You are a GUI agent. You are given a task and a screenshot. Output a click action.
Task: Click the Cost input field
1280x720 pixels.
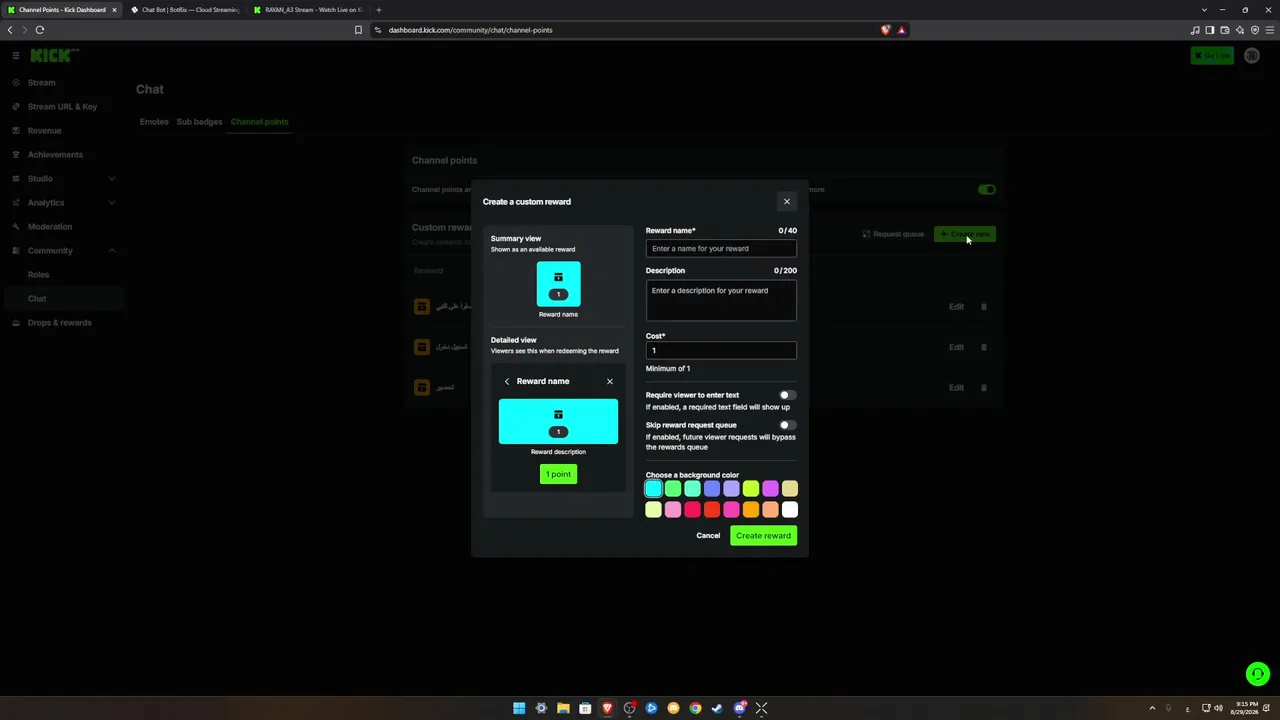(721, 350)
